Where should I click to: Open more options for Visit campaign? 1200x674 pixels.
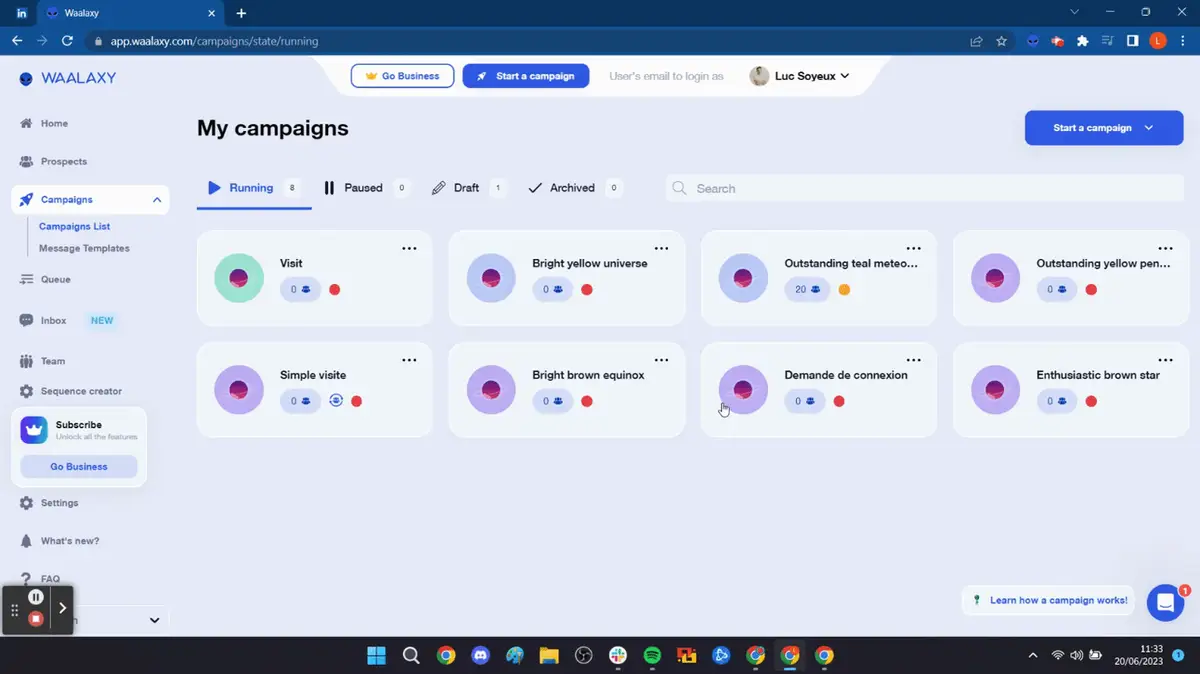pyautogui.click(x=409, y=249)
